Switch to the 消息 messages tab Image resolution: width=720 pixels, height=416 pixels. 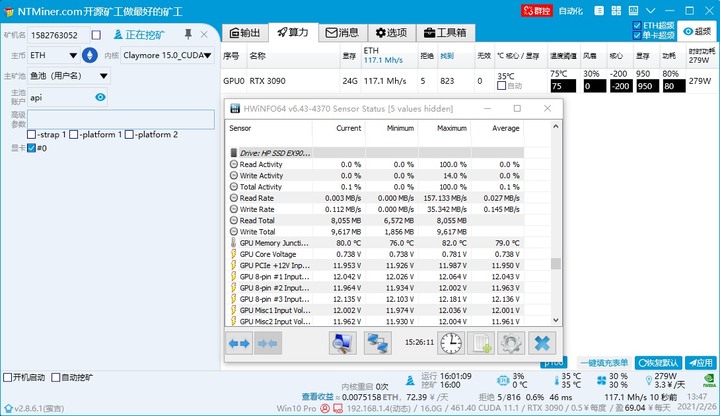(x=342, y=33)
